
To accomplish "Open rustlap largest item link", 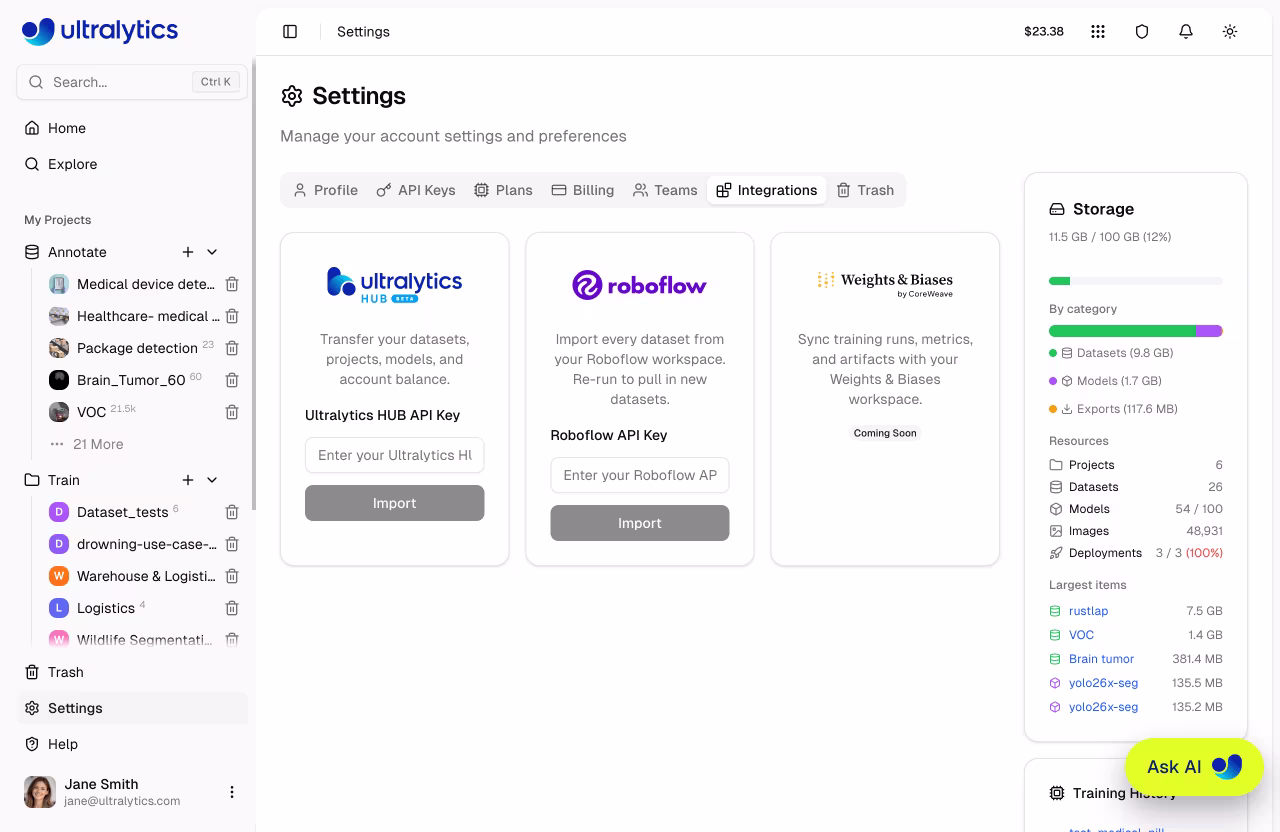I will tap(1088, 611).
